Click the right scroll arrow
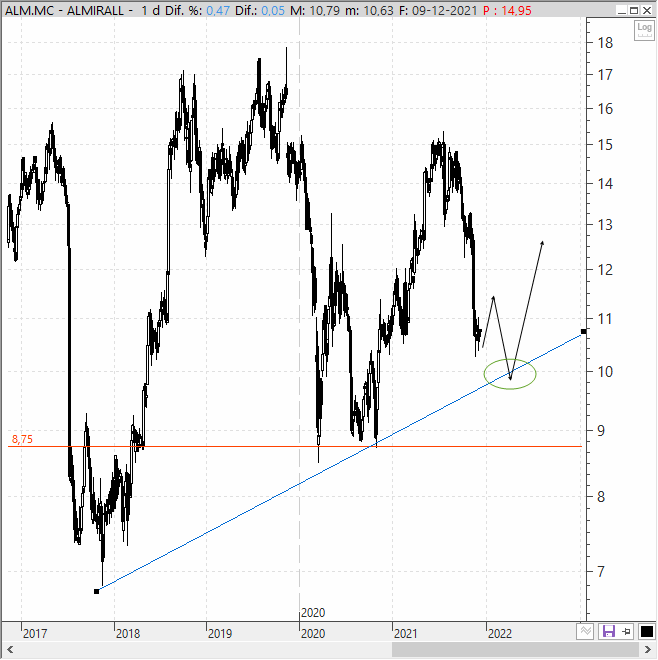 tap(647, 649)
